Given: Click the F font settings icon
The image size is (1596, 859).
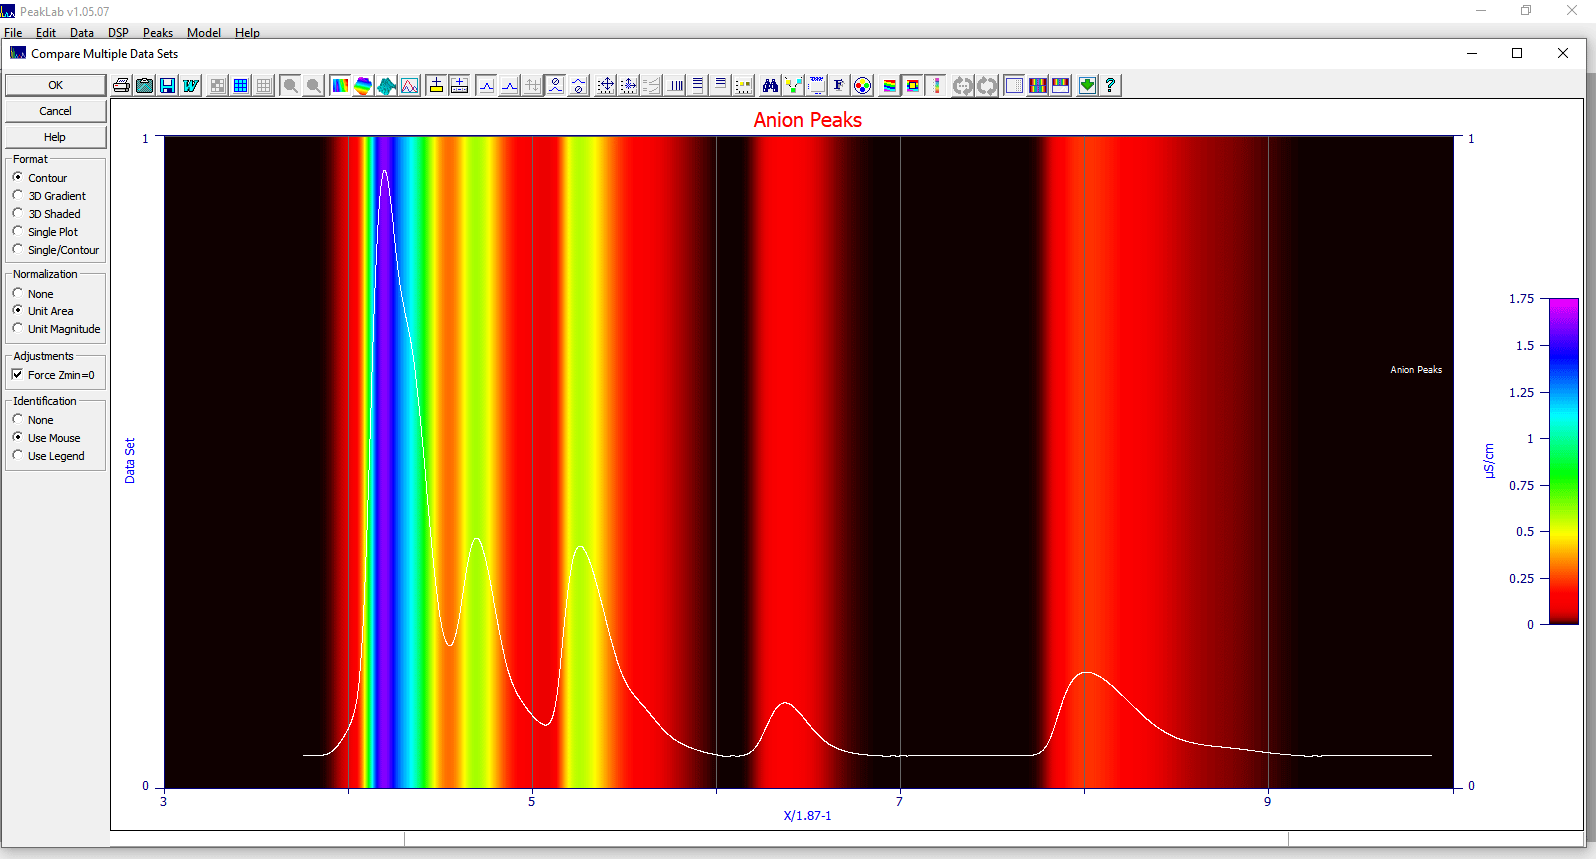Looking at the screenshot, I should click(x=839, y=85).
